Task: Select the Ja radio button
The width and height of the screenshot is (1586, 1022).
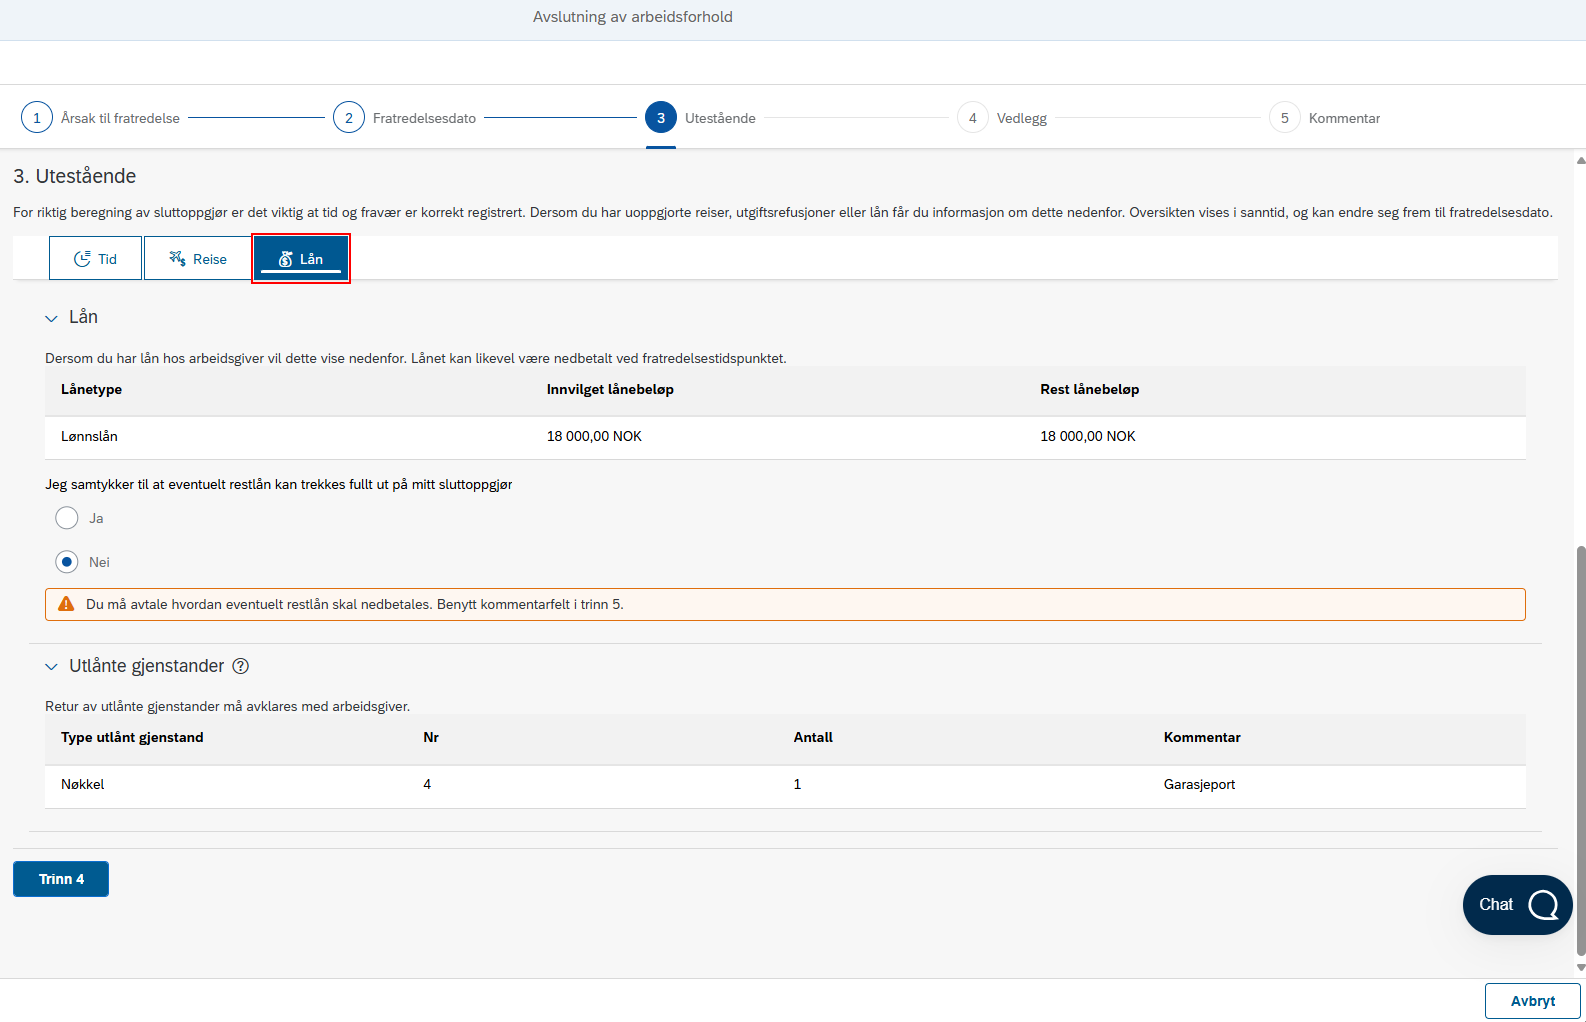Action: [x=67, y=518]
